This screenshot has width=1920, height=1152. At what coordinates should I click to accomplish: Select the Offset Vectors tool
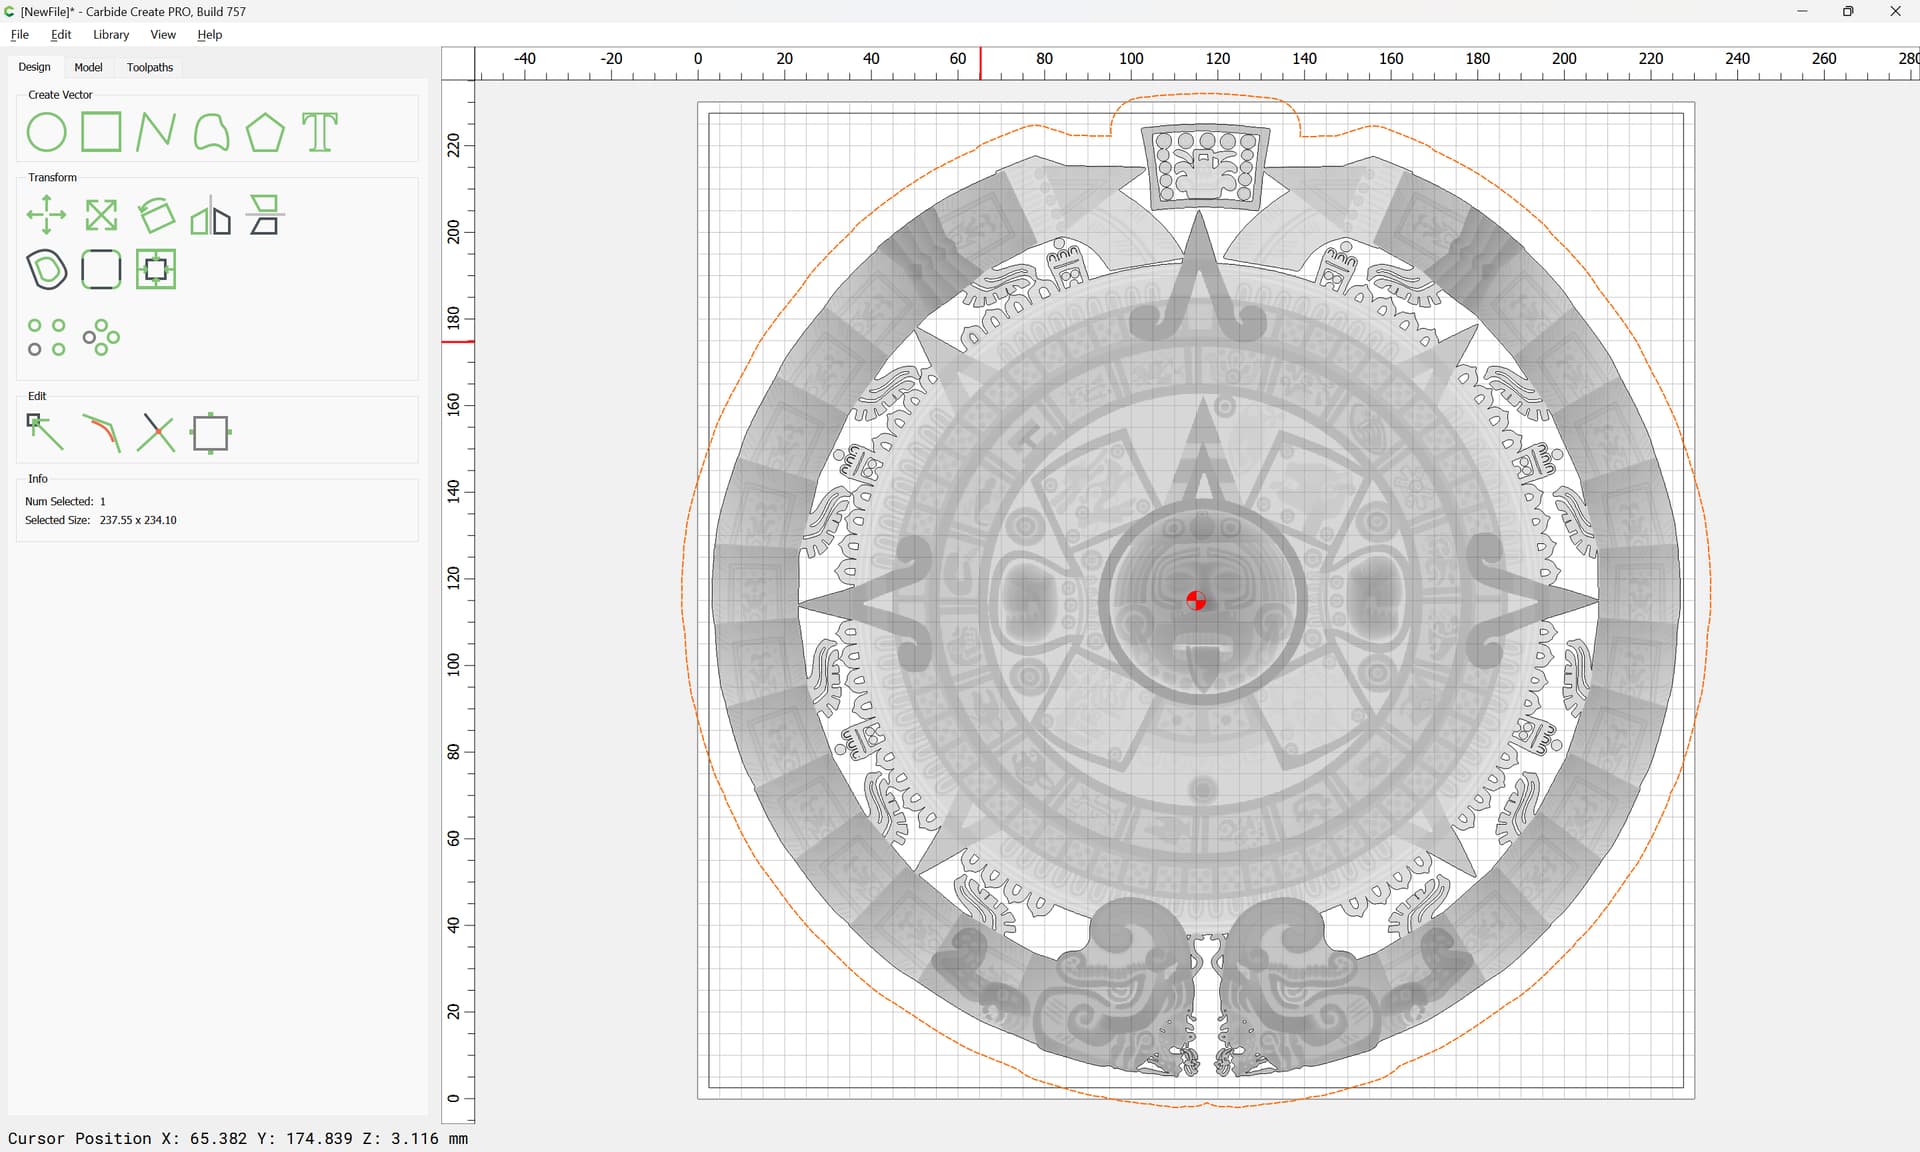coord(46,270)
